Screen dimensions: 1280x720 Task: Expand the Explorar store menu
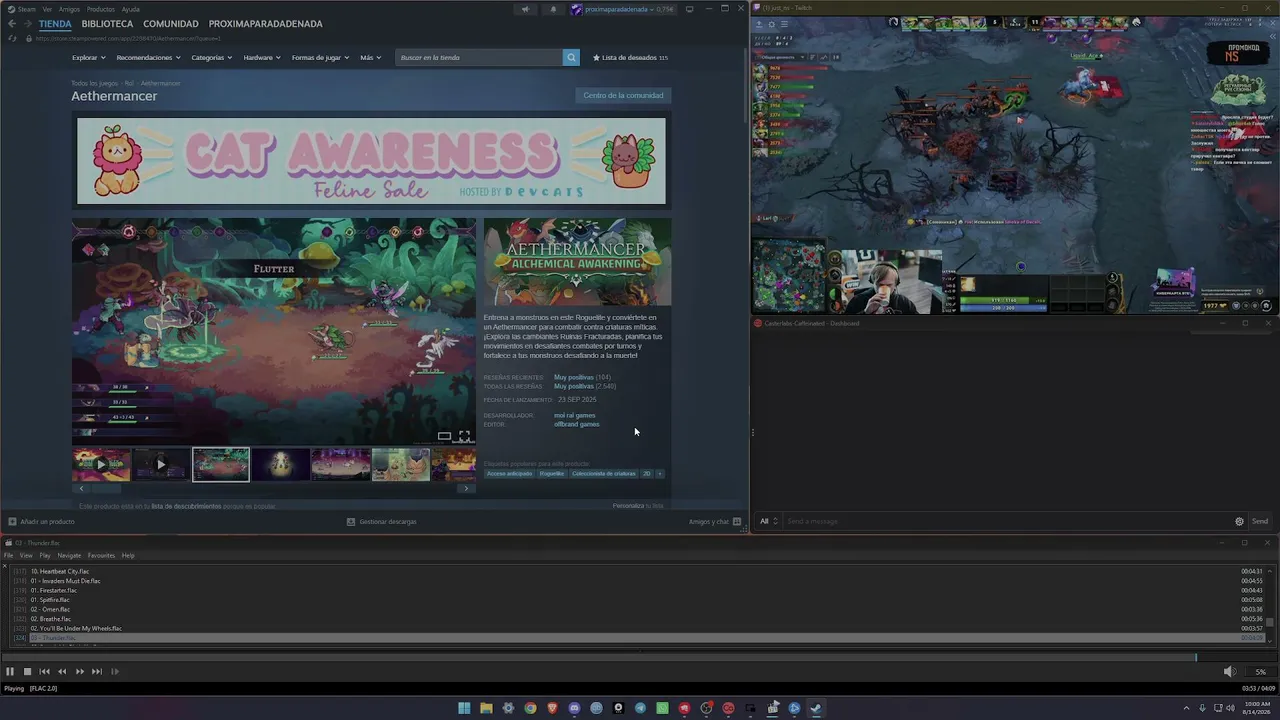[88, 58]
